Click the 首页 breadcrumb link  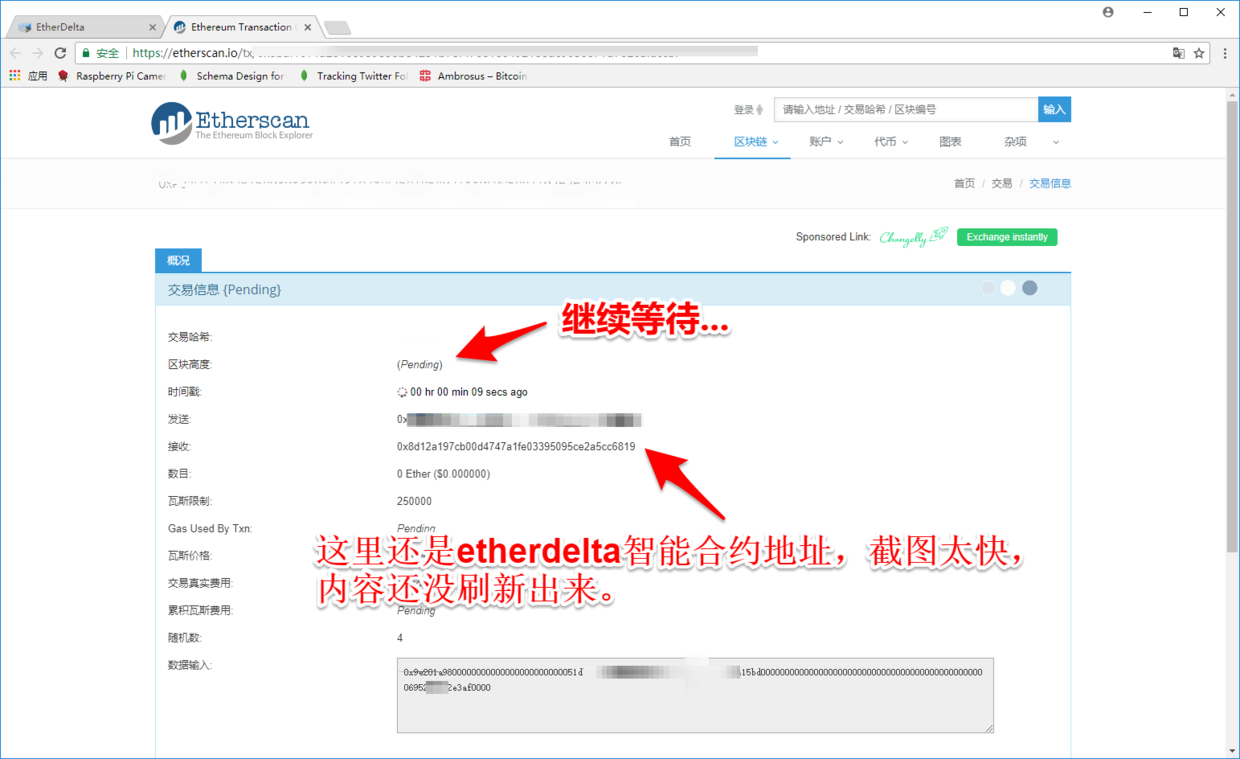[964, 184]
